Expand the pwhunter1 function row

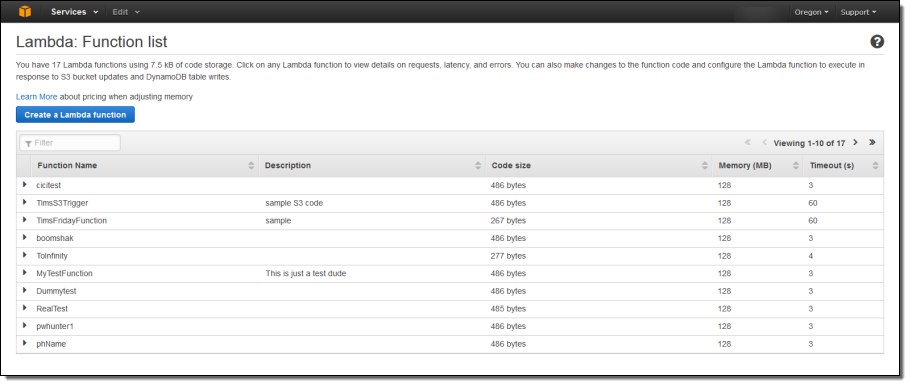[x=24, y=325]
